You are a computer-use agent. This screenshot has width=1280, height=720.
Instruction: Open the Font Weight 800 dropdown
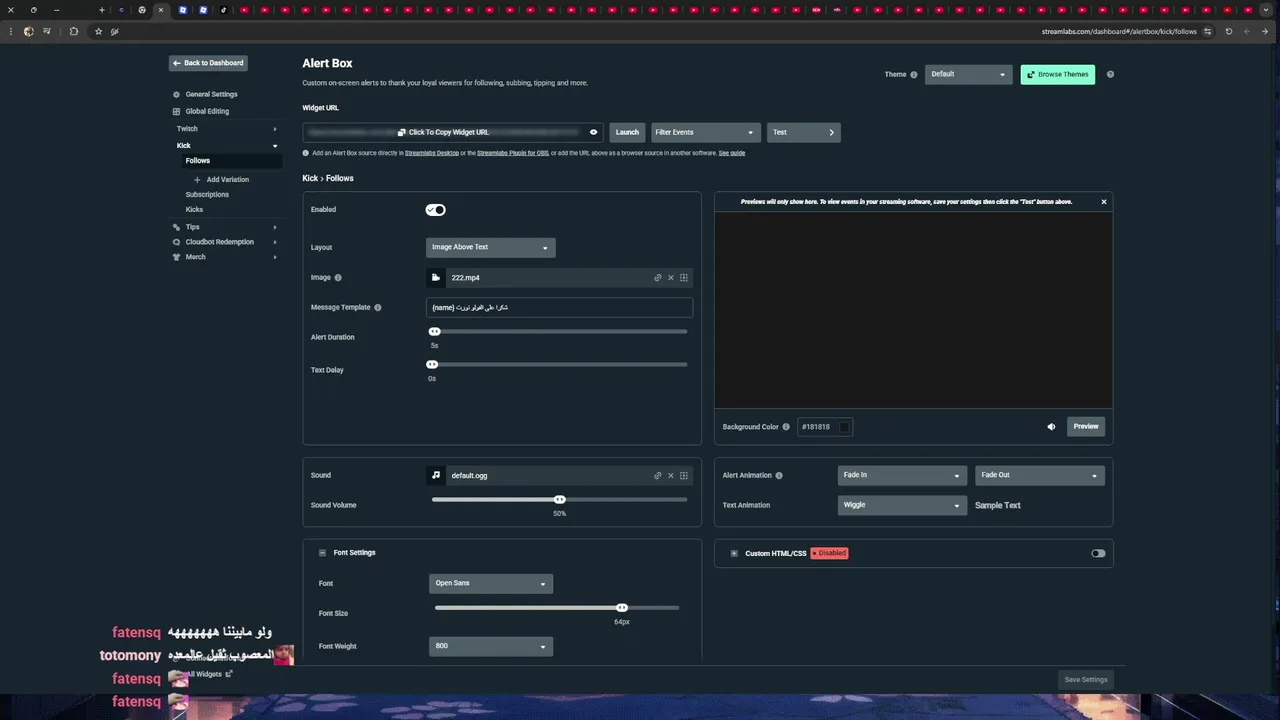[490, 646]
